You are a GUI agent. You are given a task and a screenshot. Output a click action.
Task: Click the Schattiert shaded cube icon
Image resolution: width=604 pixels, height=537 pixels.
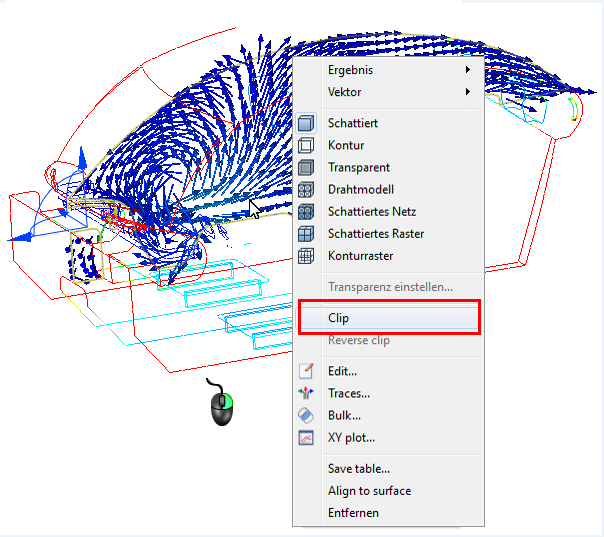306,123
